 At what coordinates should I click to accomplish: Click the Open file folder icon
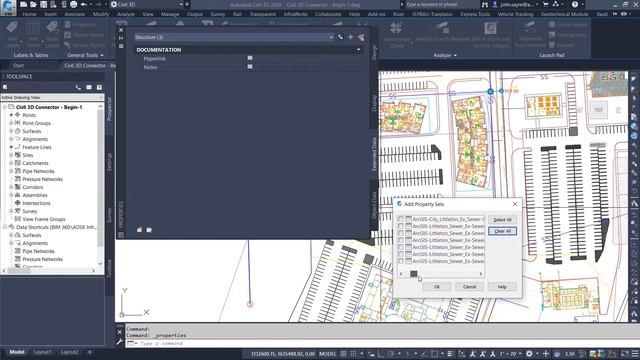(x=33, y=4)
